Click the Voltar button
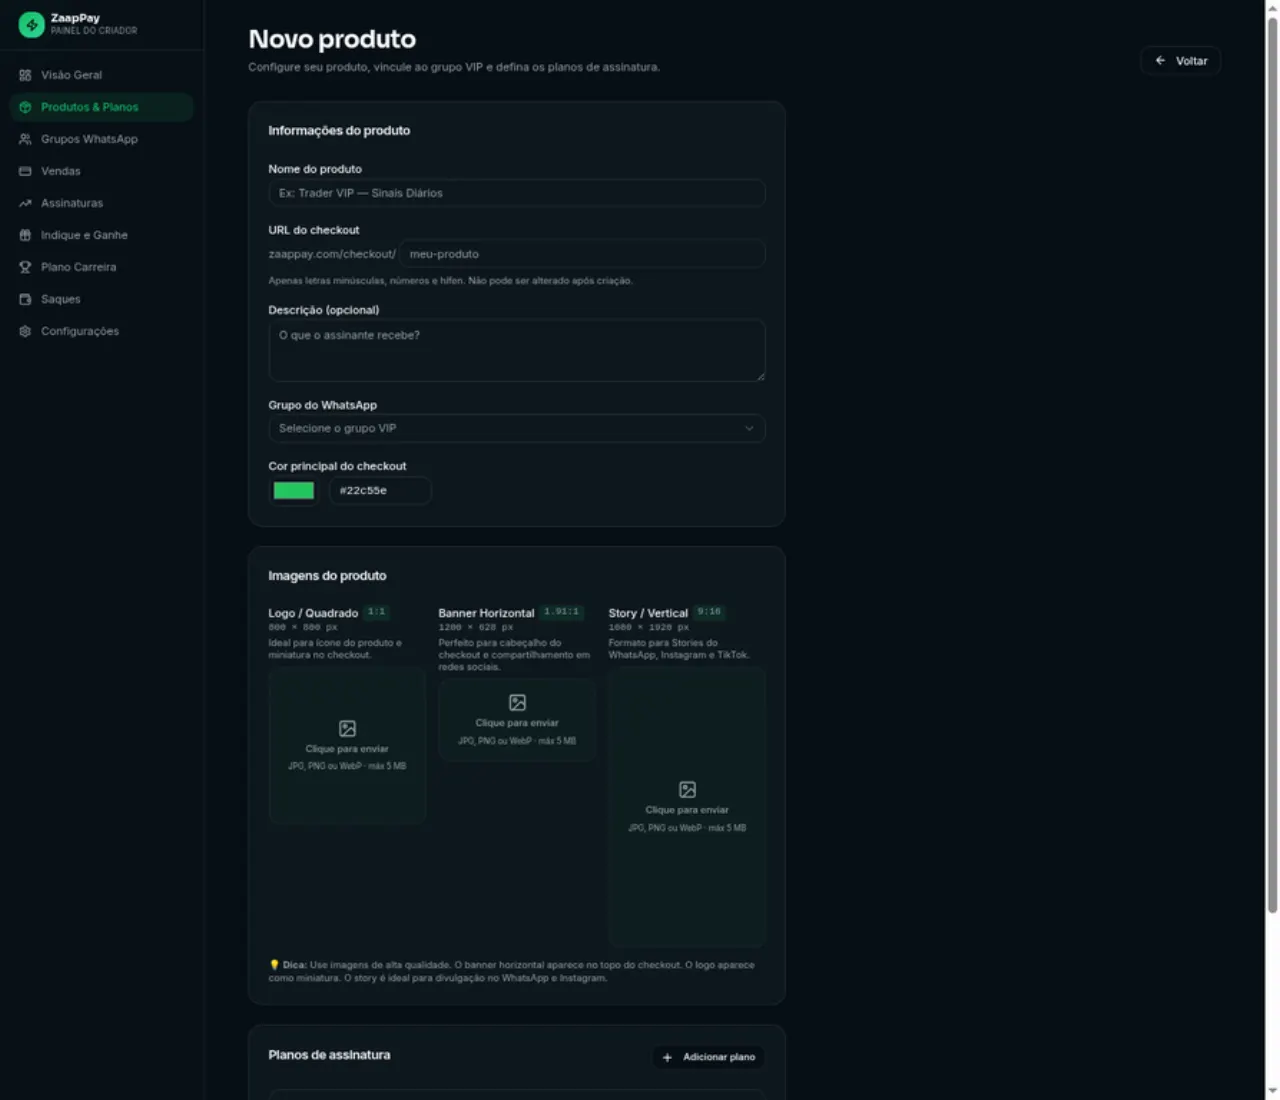This screenshot has height=1100, width=1280. [1180, 61]
